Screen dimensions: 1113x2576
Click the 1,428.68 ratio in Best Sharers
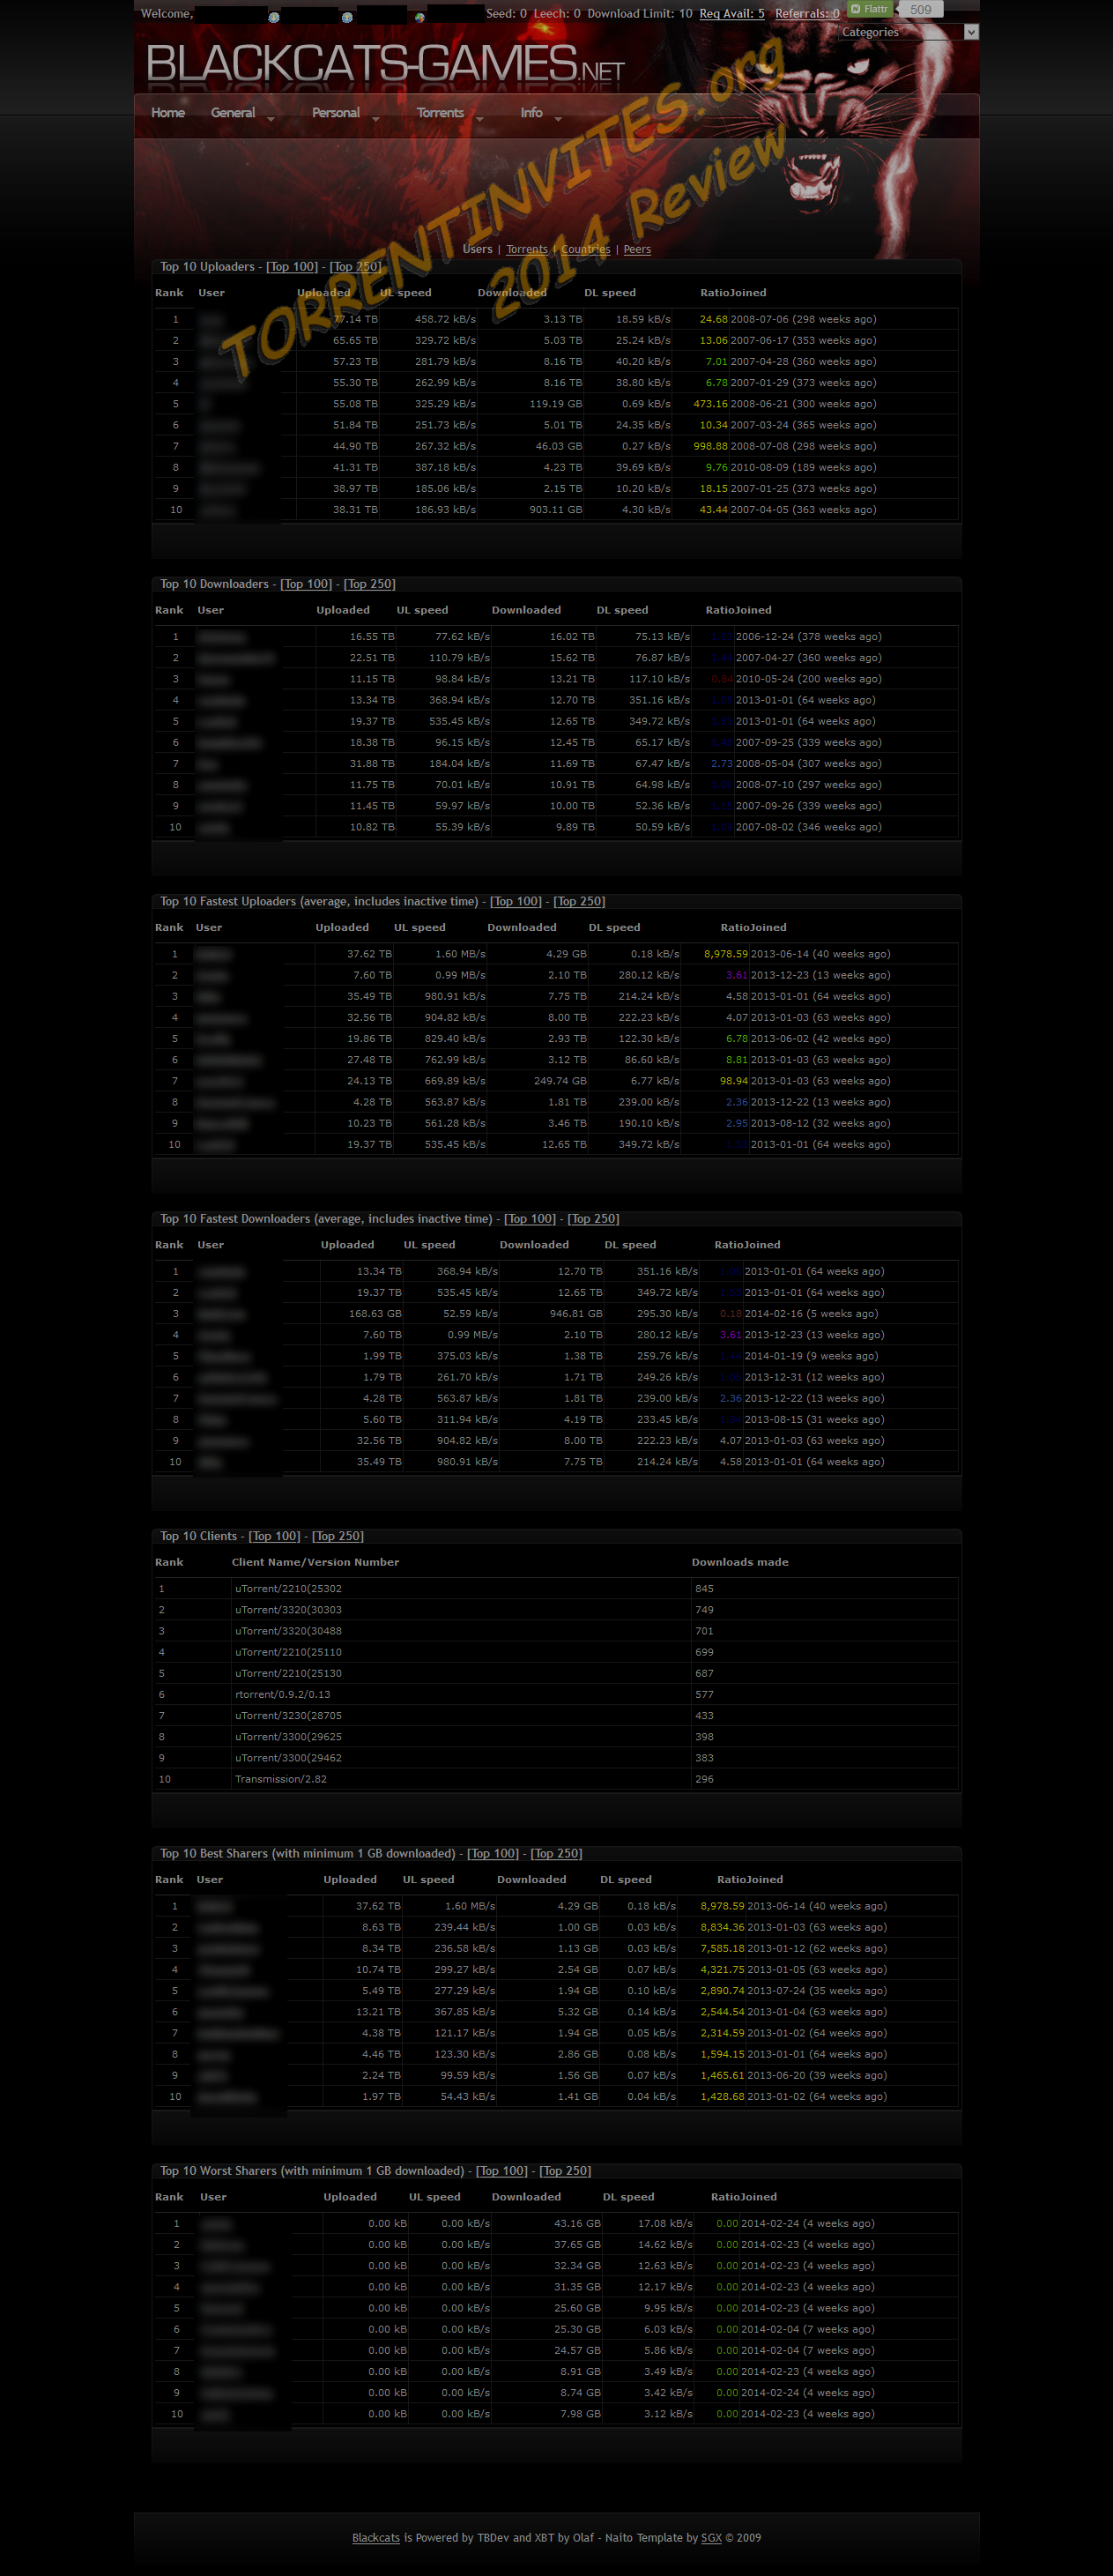(x=722, y=2096)
